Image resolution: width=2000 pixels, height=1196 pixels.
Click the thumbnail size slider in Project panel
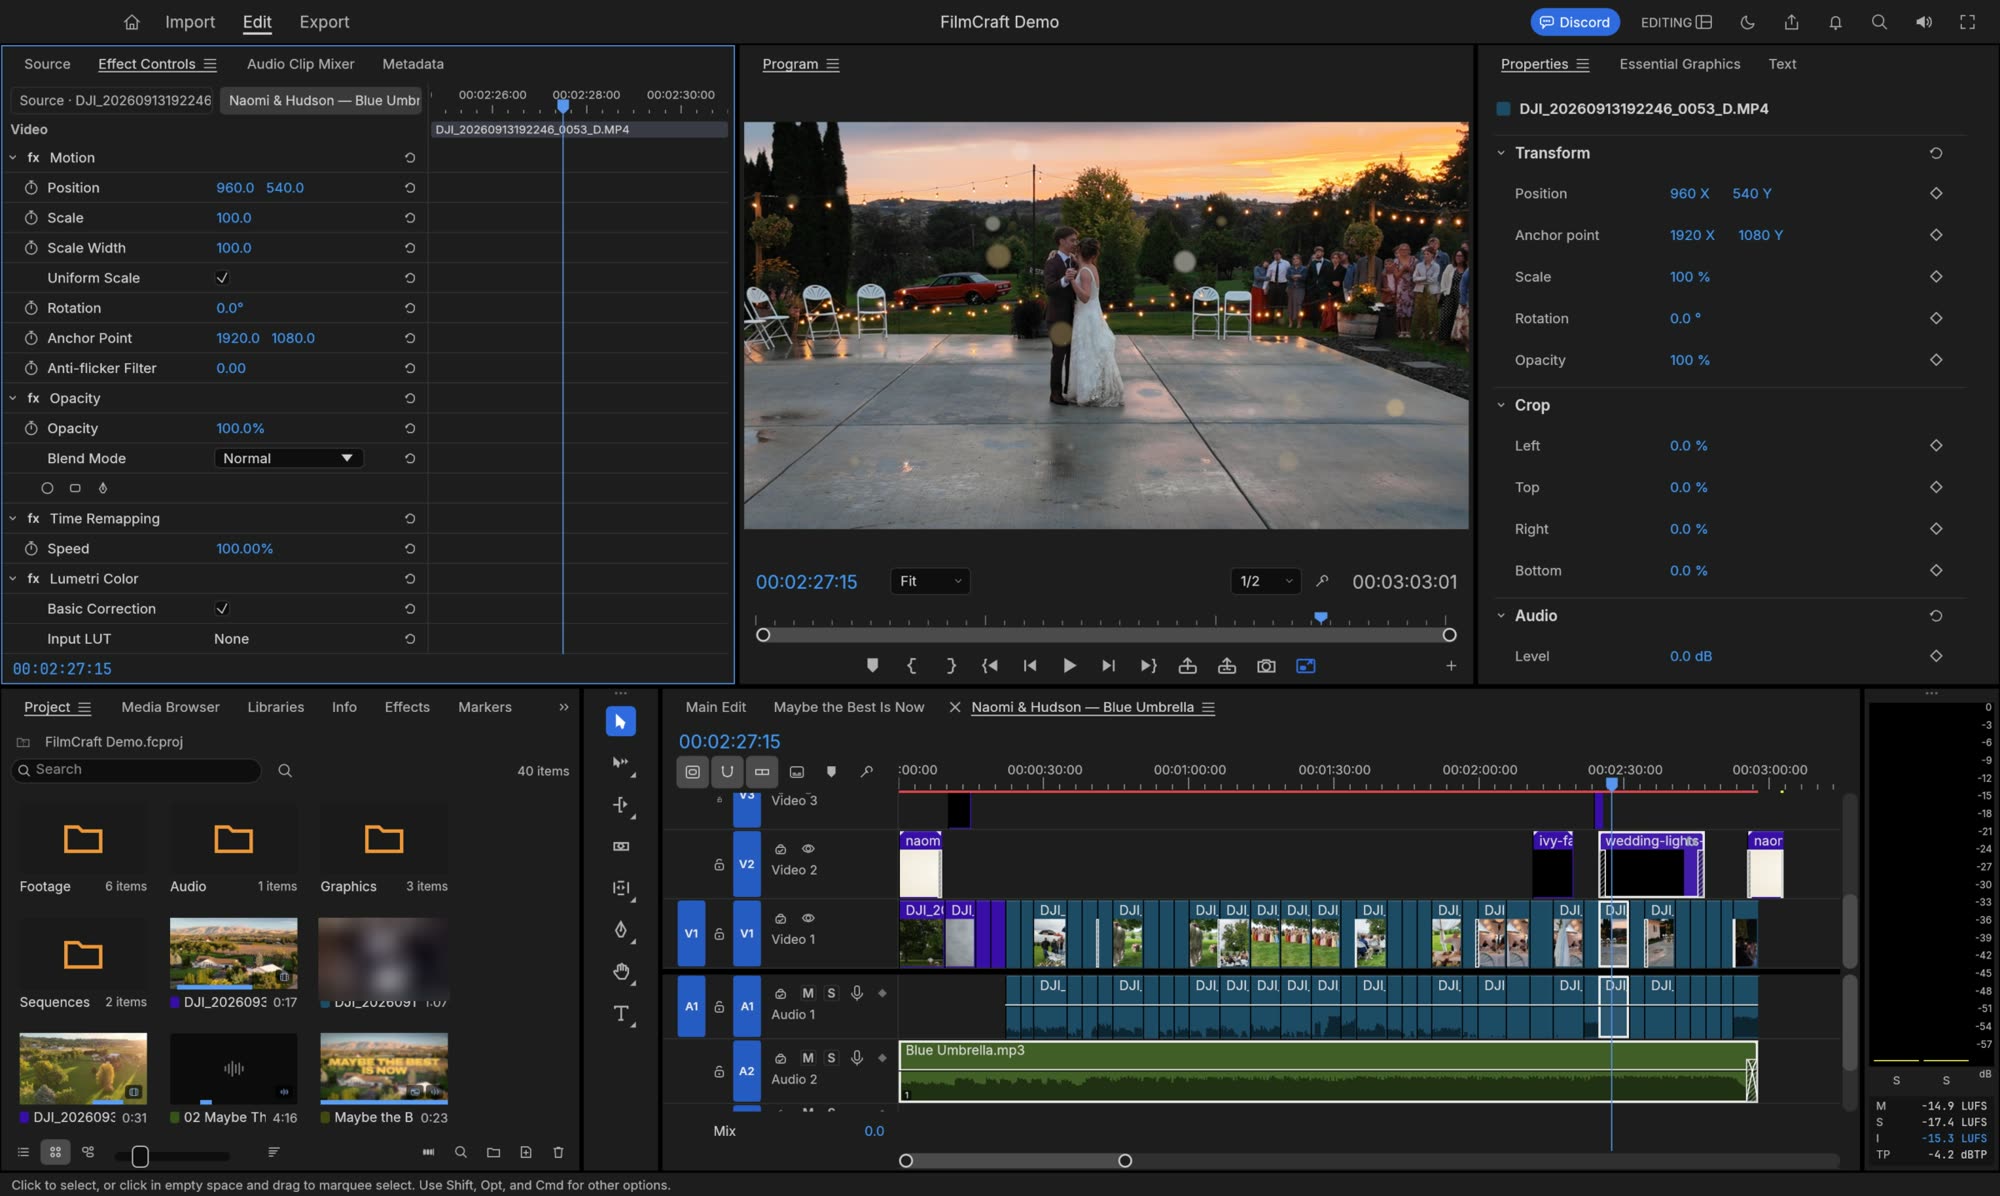coord(140,1156)
